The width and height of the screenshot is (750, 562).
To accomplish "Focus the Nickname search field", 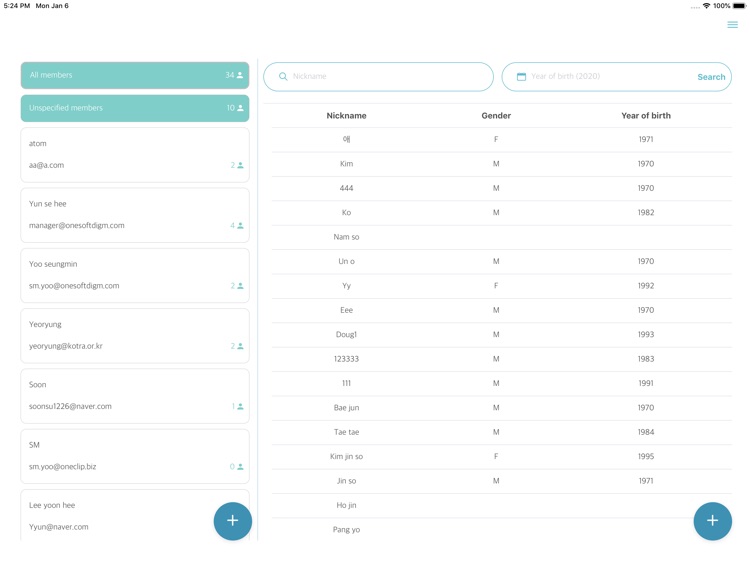I will click(378, 77).
